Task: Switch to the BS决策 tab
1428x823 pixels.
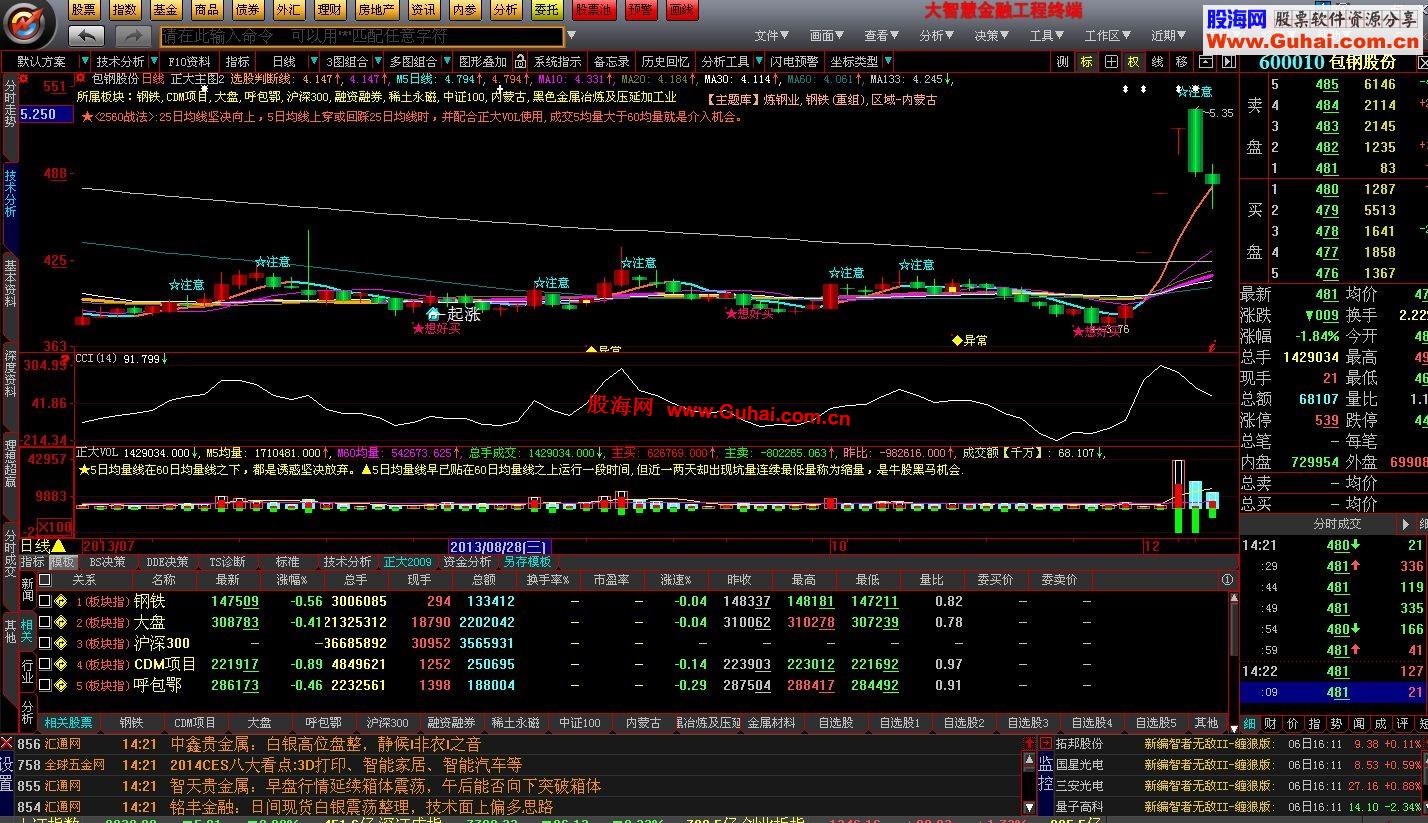Action: point(107,562)
